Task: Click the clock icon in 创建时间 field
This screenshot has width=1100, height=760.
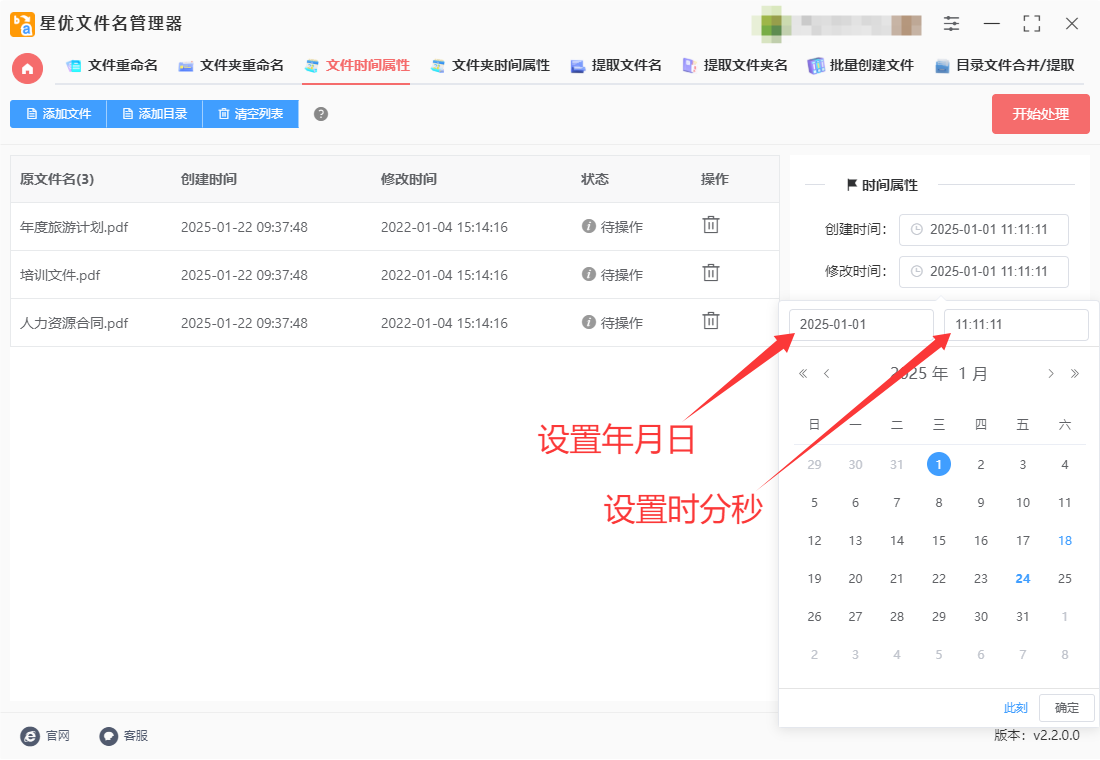Action: pos(916,229)
